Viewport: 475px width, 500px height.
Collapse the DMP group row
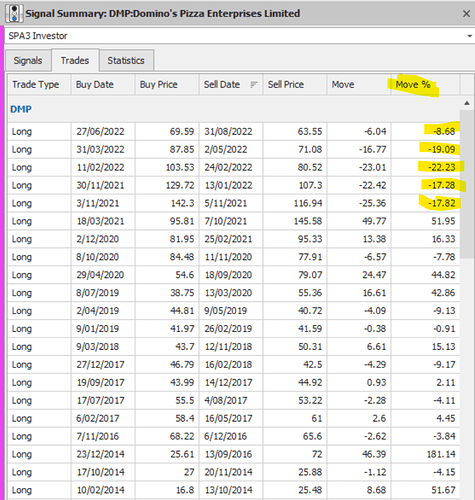(21, 109)
